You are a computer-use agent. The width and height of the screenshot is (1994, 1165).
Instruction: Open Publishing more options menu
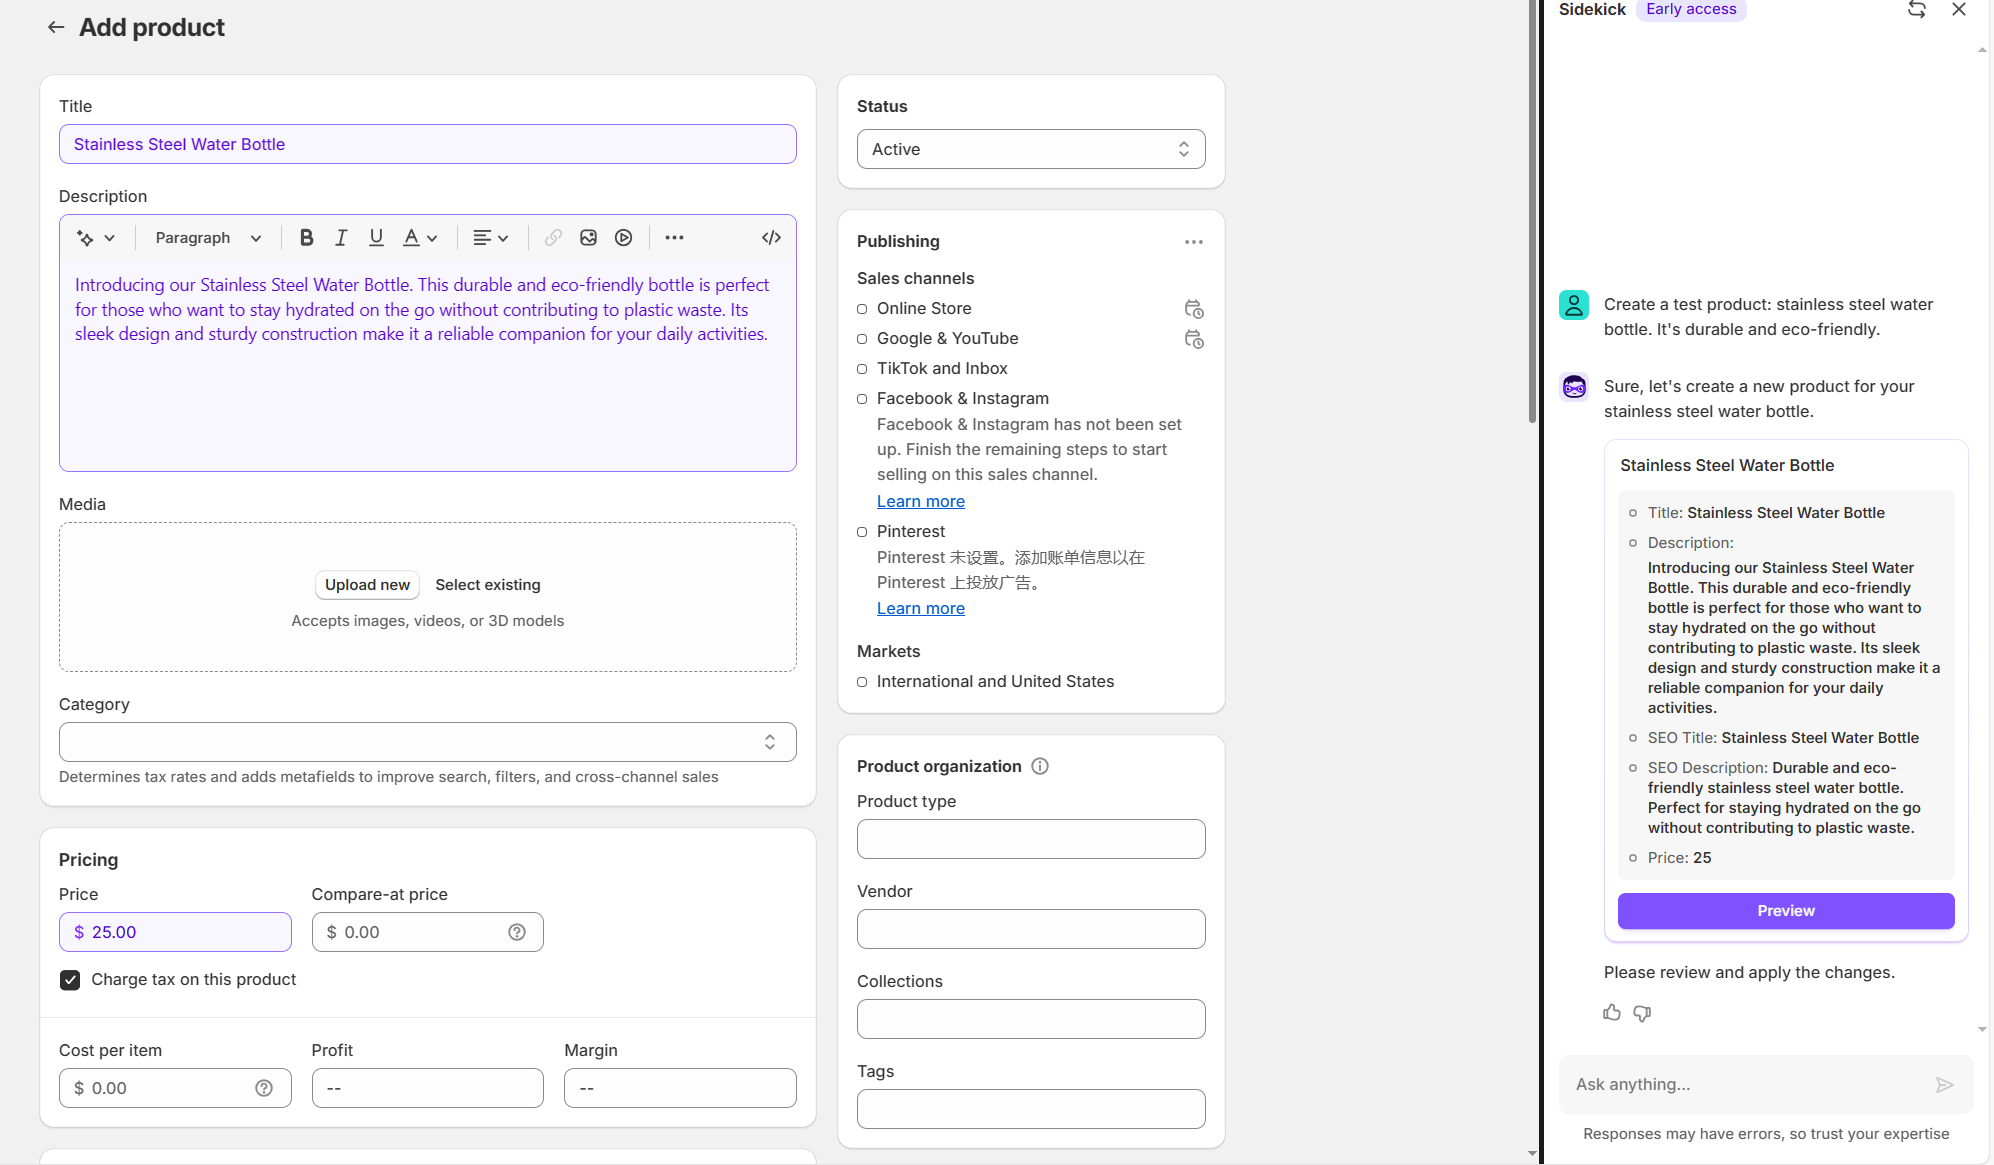coord(1193,242)
